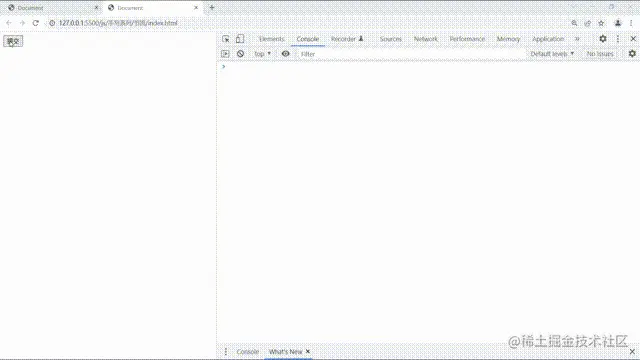Image resolution: width=640 pixels, height=360 pixels.
Task: Share this page icon in the address bar
Action: coord(588,23)
